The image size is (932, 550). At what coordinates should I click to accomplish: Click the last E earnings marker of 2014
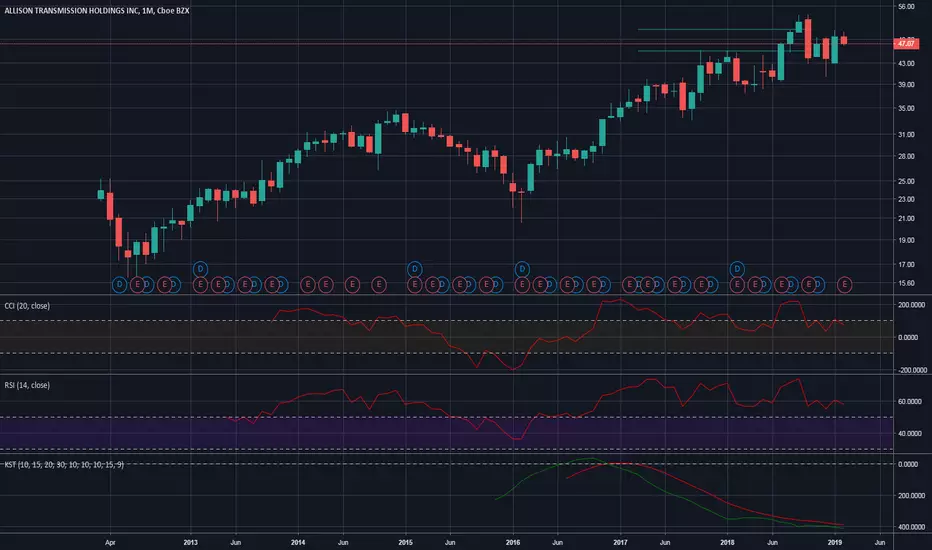pos(379,285)
